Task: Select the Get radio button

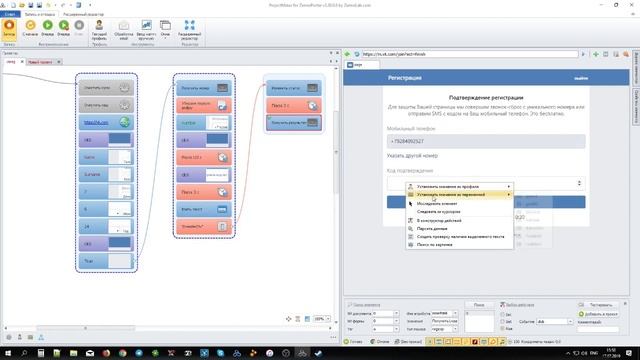Action: pos(502,314)
